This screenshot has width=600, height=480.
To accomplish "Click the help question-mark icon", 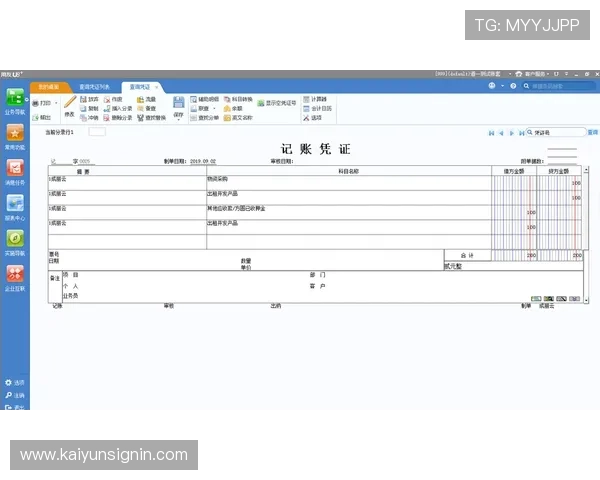I will point(513,86).
